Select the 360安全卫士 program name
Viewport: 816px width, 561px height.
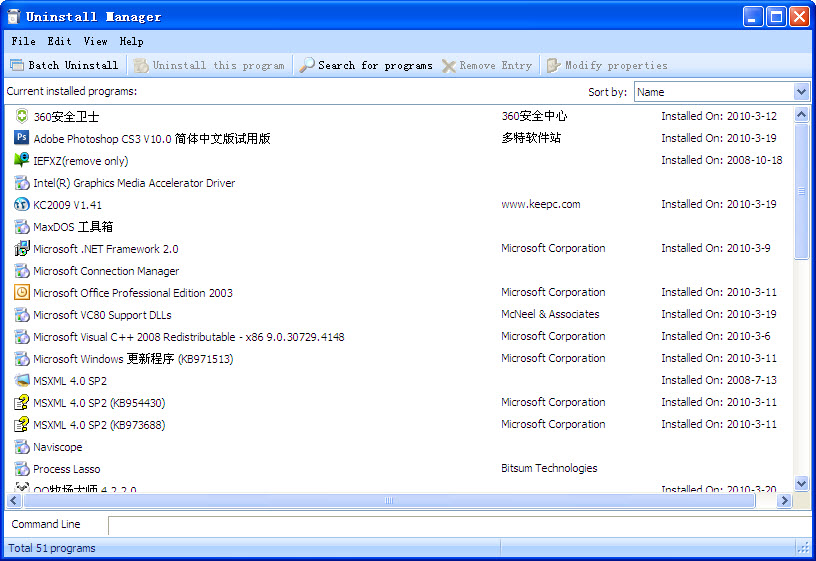(66, 117)
